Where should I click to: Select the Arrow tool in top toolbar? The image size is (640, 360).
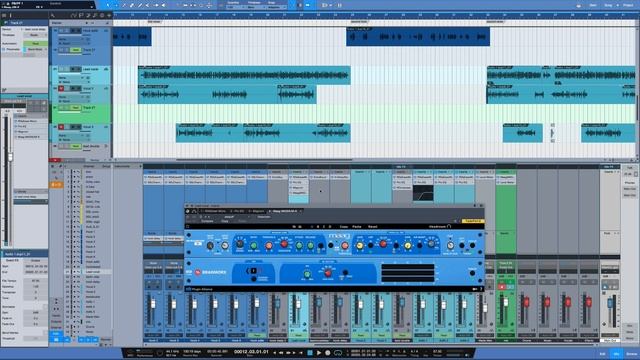click(x=108, y=5)
